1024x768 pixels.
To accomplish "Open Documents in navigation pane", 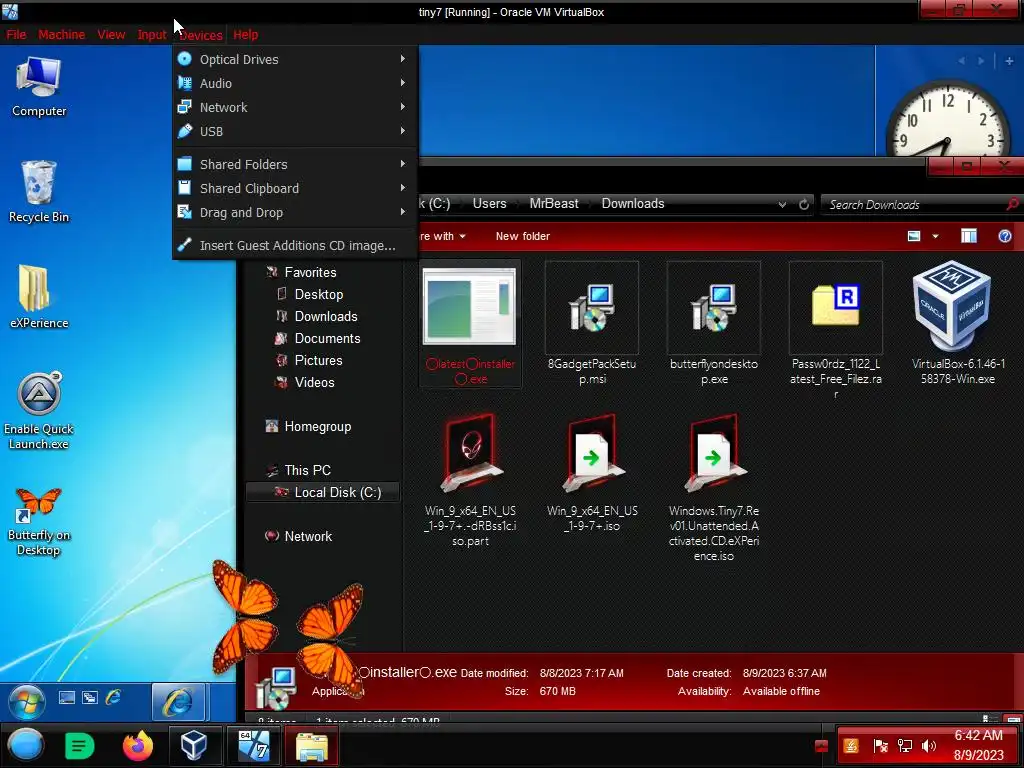I will point(327,338).
